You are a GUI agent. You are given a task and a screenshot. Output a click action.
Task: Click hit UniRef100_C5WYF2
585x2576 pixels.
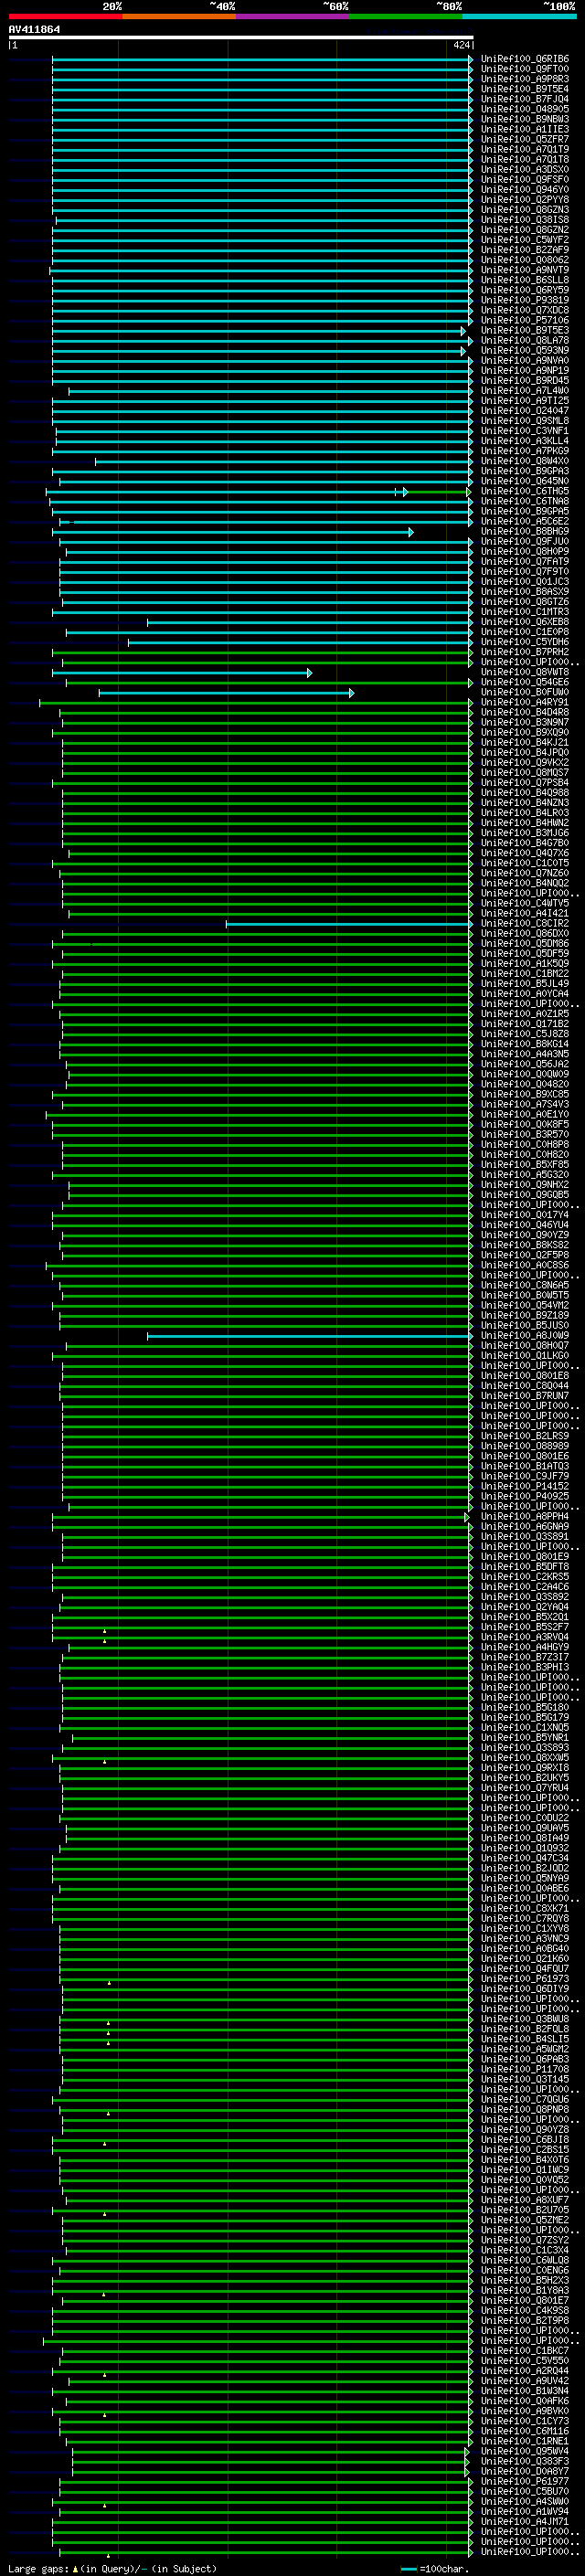pos(525,240)
